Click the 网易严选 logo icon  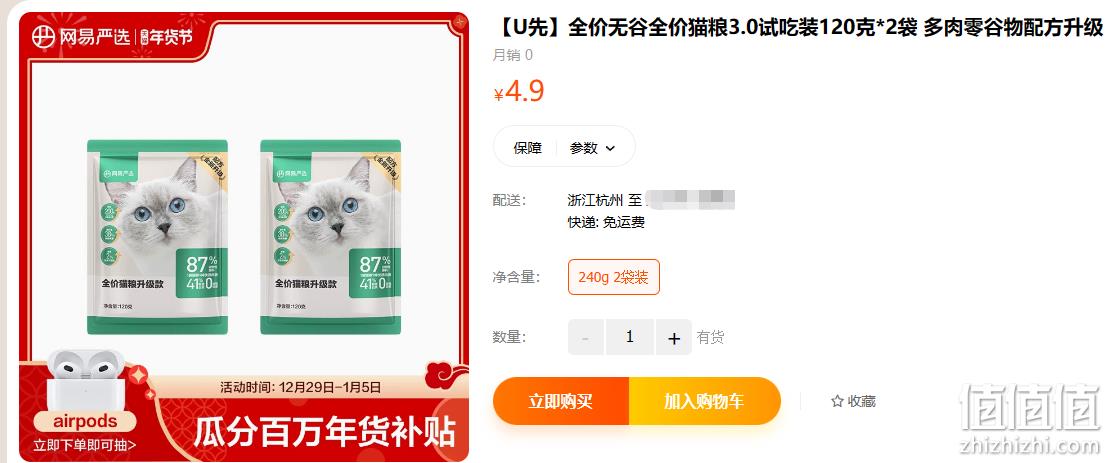point(44,37)
